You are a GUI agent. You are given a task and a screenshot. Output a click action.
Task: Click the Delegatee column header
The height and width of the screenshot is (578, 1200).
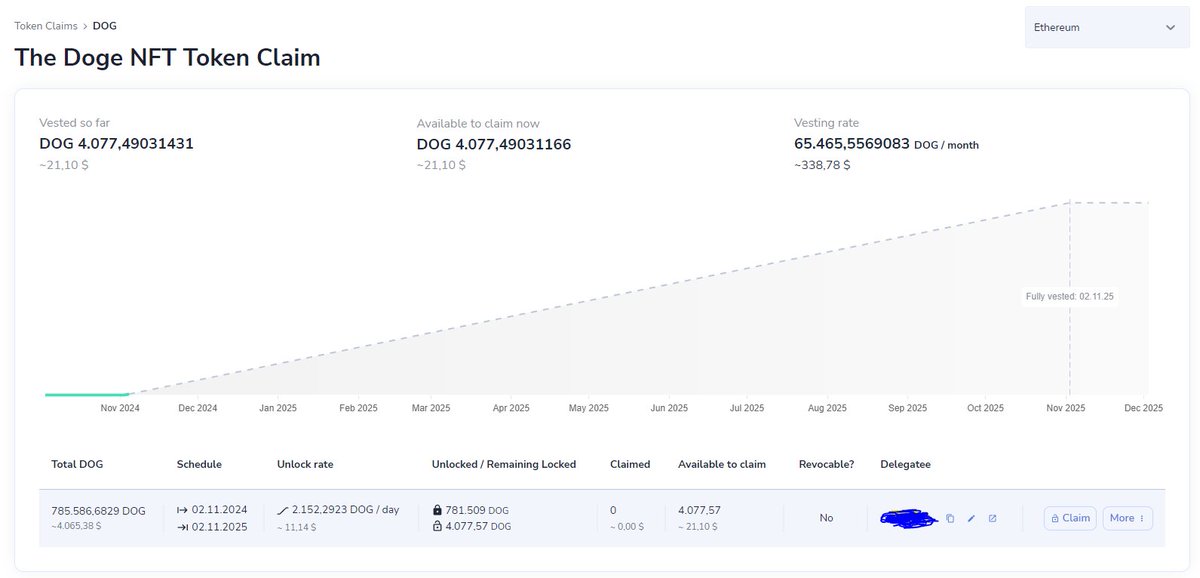(905, 464)
